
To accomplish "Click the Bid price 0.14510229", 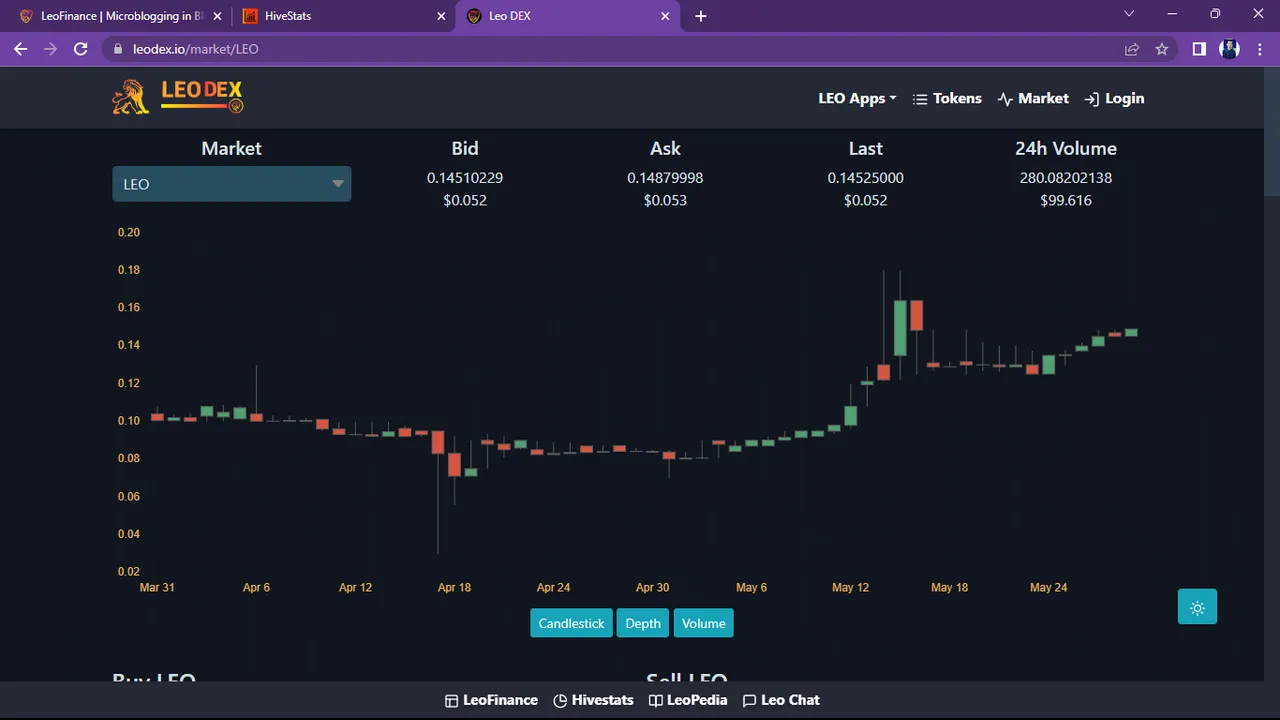I will (465, 178).
